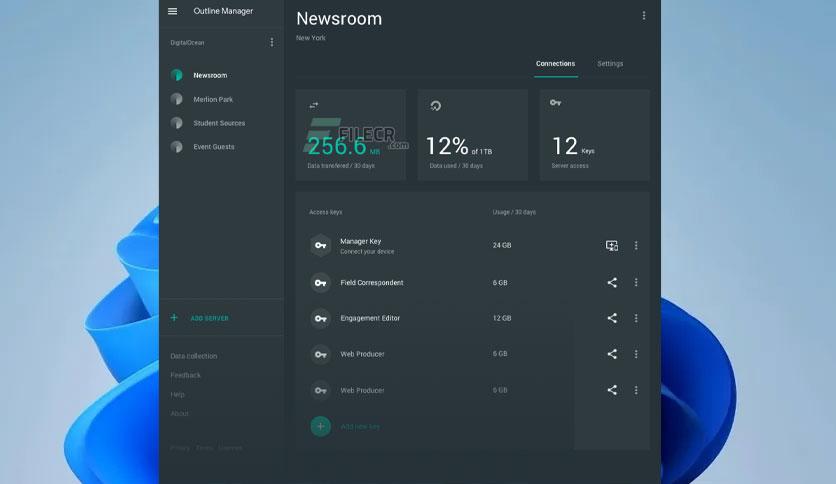Click the Engagement Editor key icon

[x=320, y=318]
